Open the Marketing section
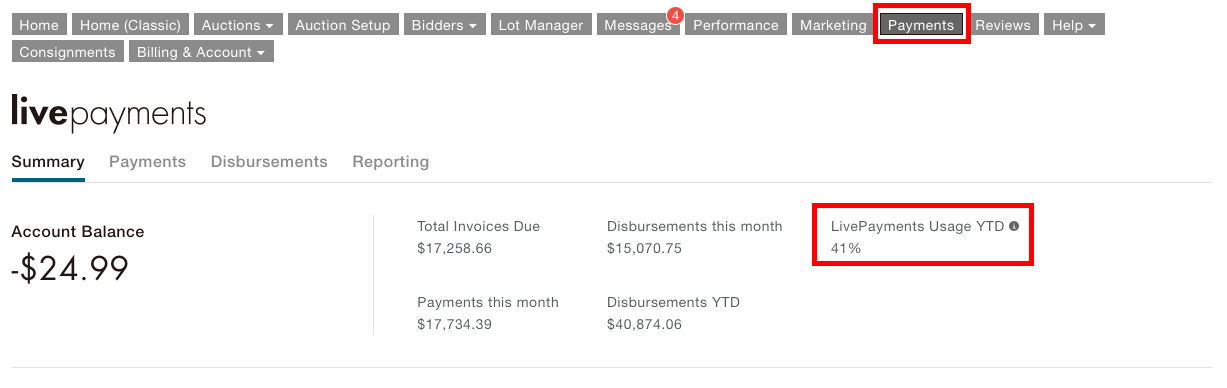This screenshot has width=1227, height=388. pos(833,25)
